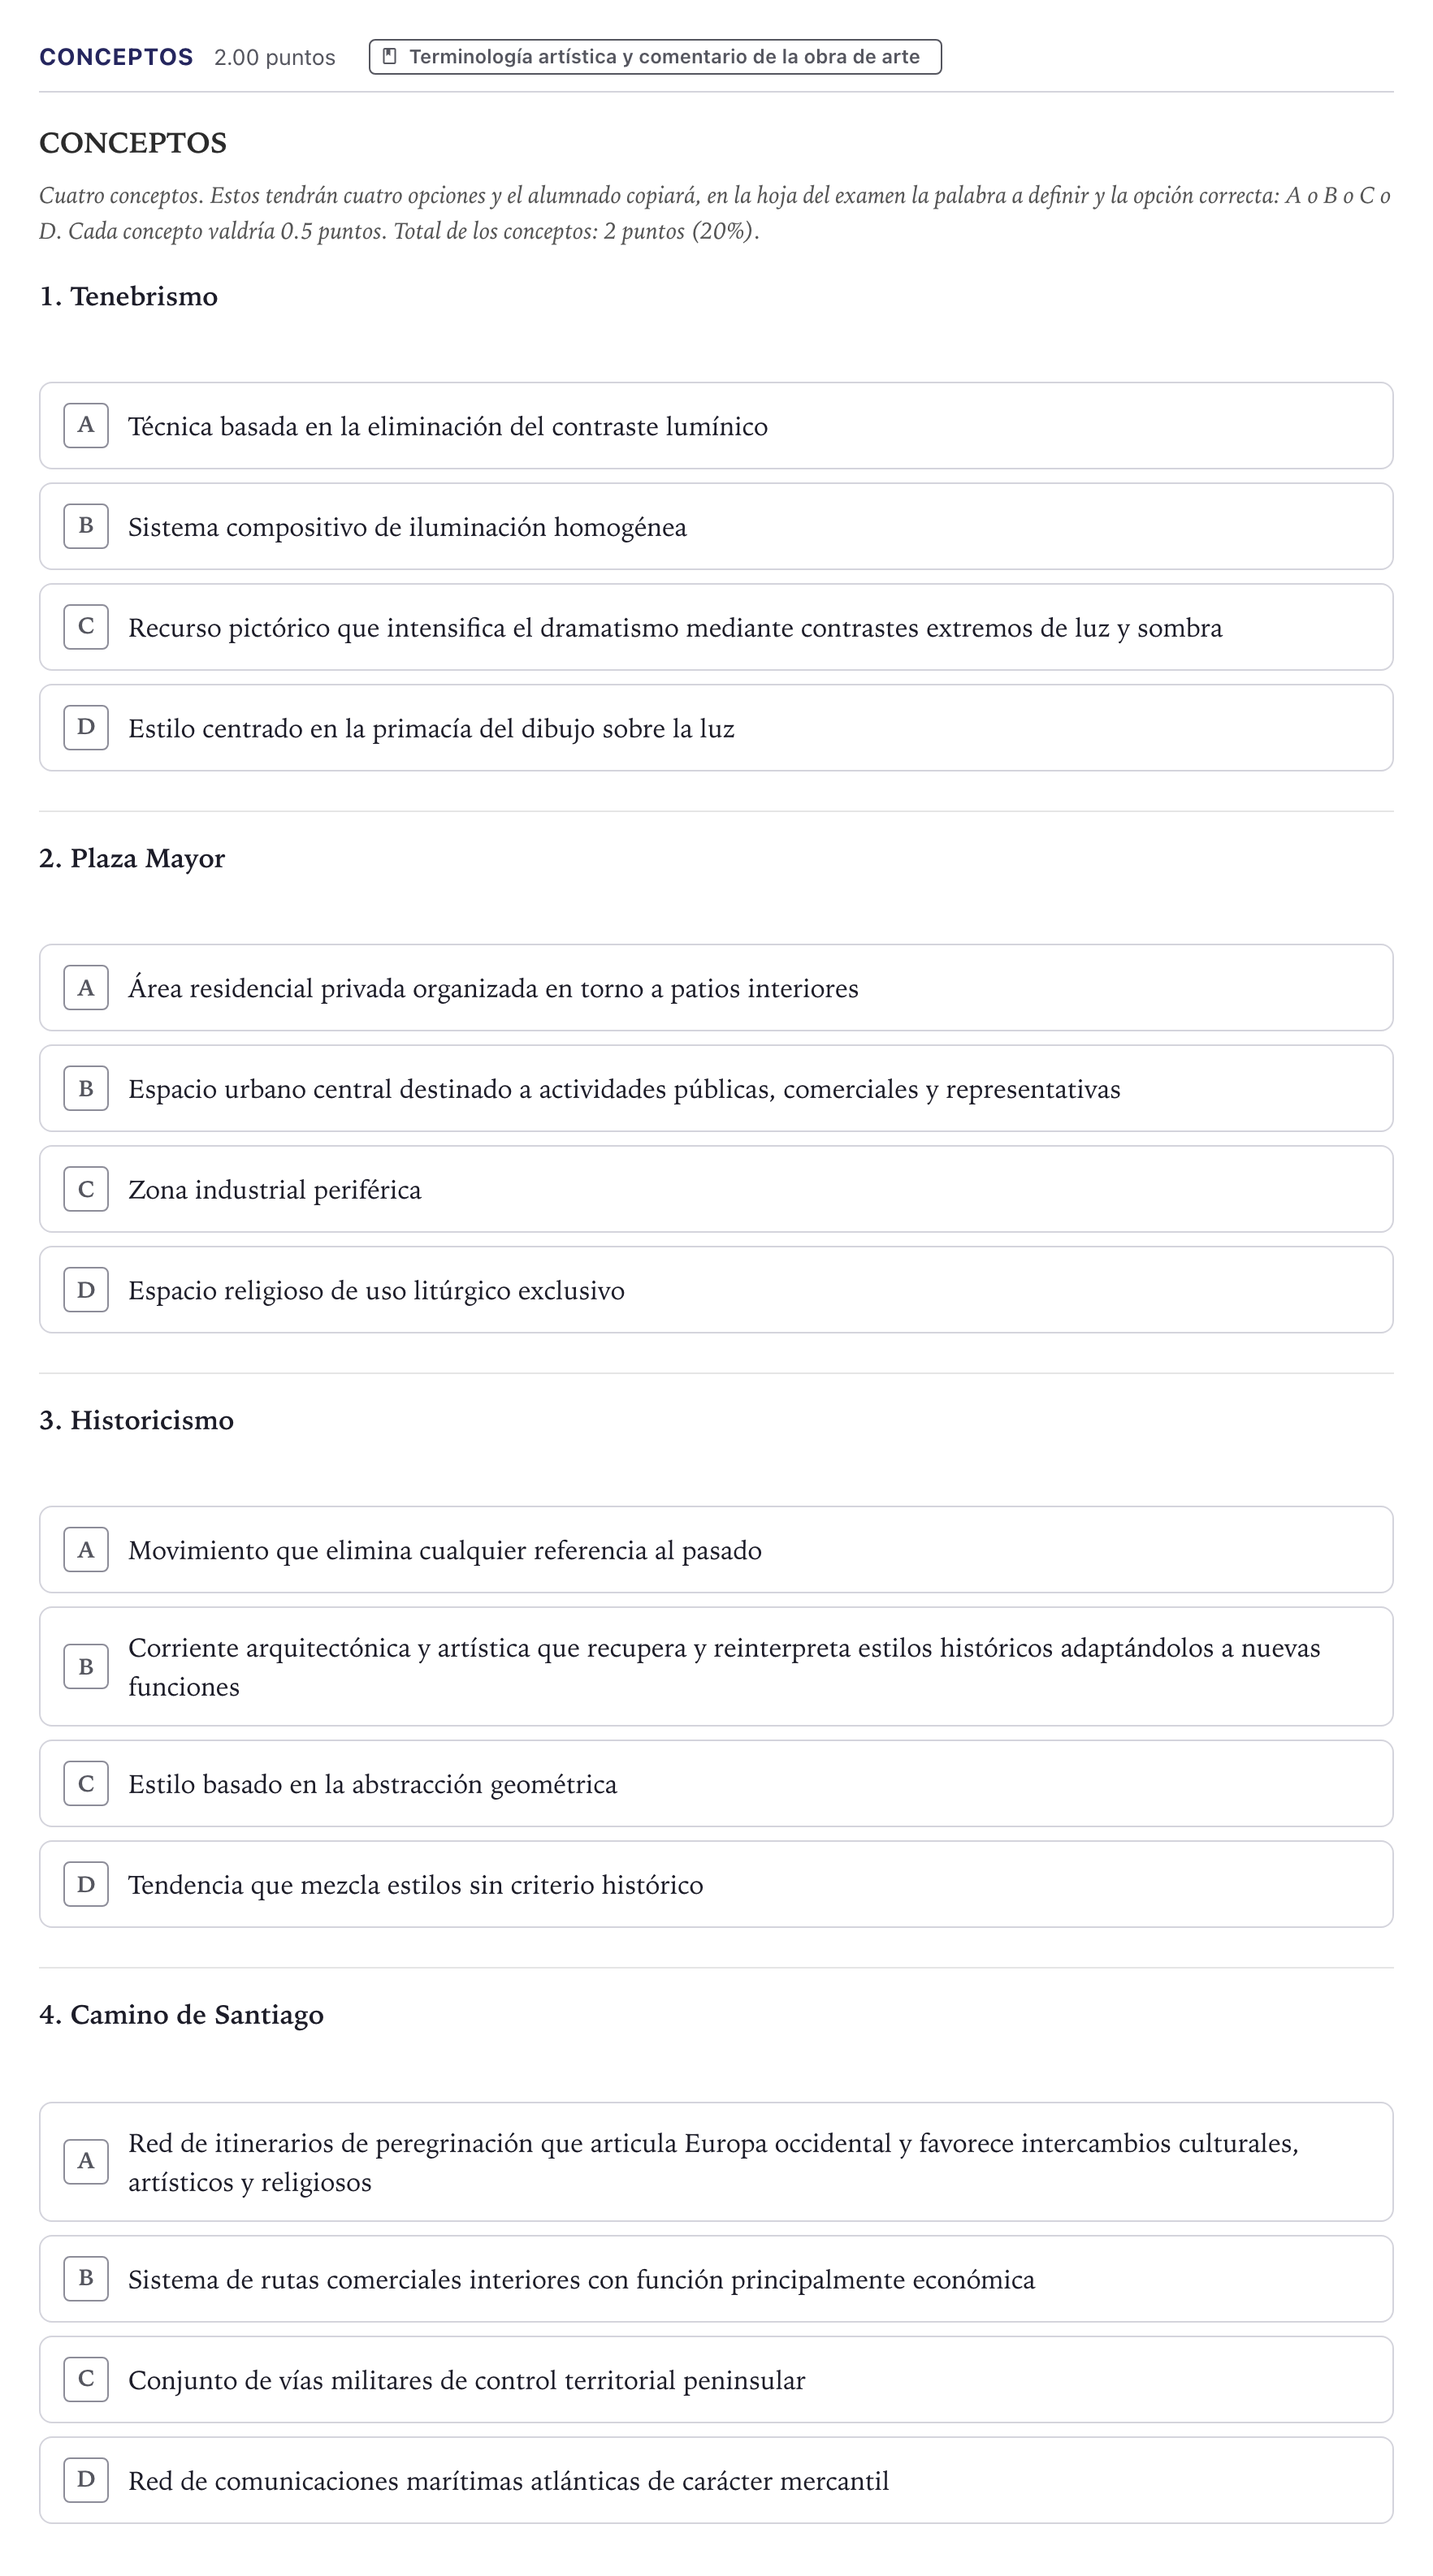Pick 'Estilo basado en la abstracción geométrica'
1433x2576 pixels.
(716, 1784)
